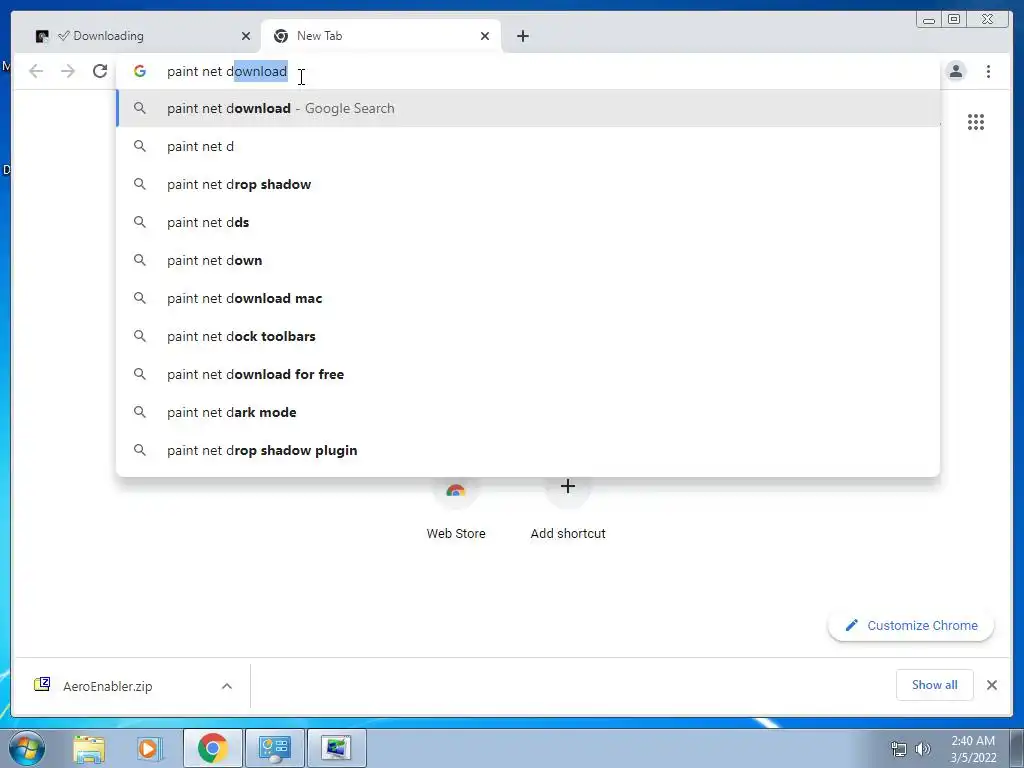Open the AeroEnabler.zip download
The image size is (1024, 768).
[x=108, y=686]
